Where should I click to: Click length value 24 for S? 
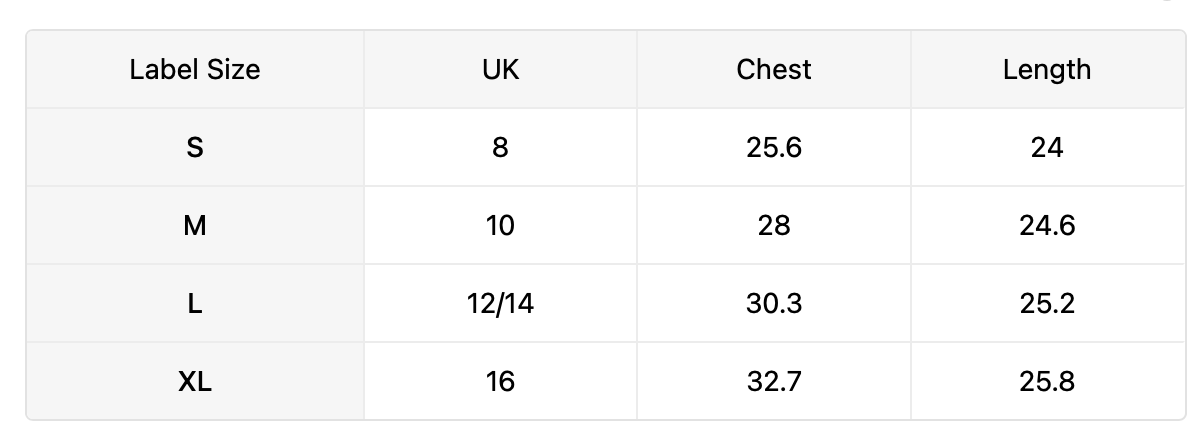(1047, 147)
